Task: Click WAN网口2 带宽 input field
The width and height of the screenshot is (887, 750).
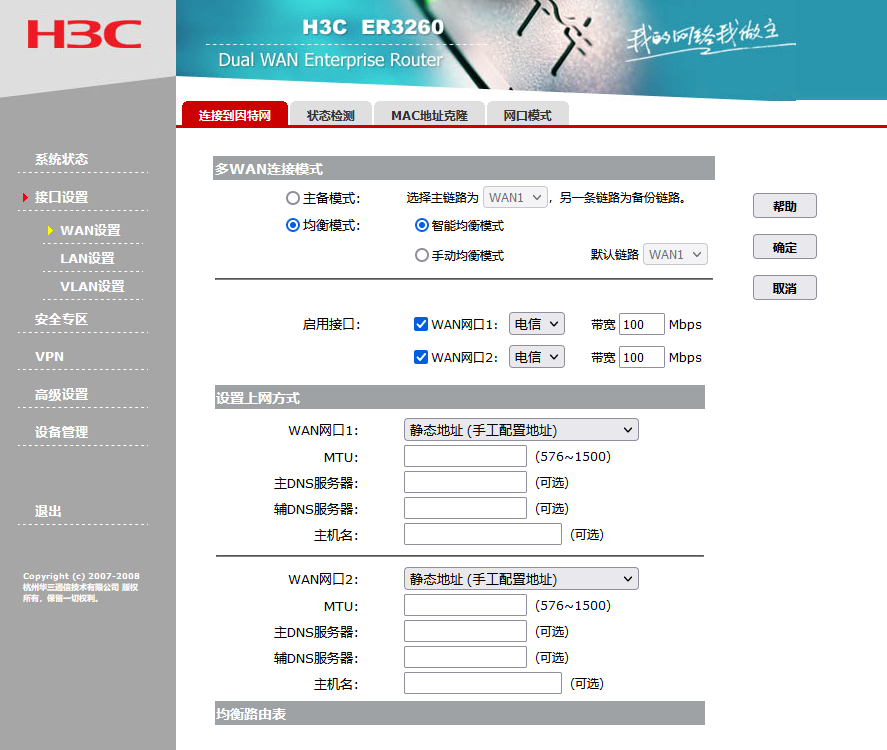Action: (x=641, y=357)
